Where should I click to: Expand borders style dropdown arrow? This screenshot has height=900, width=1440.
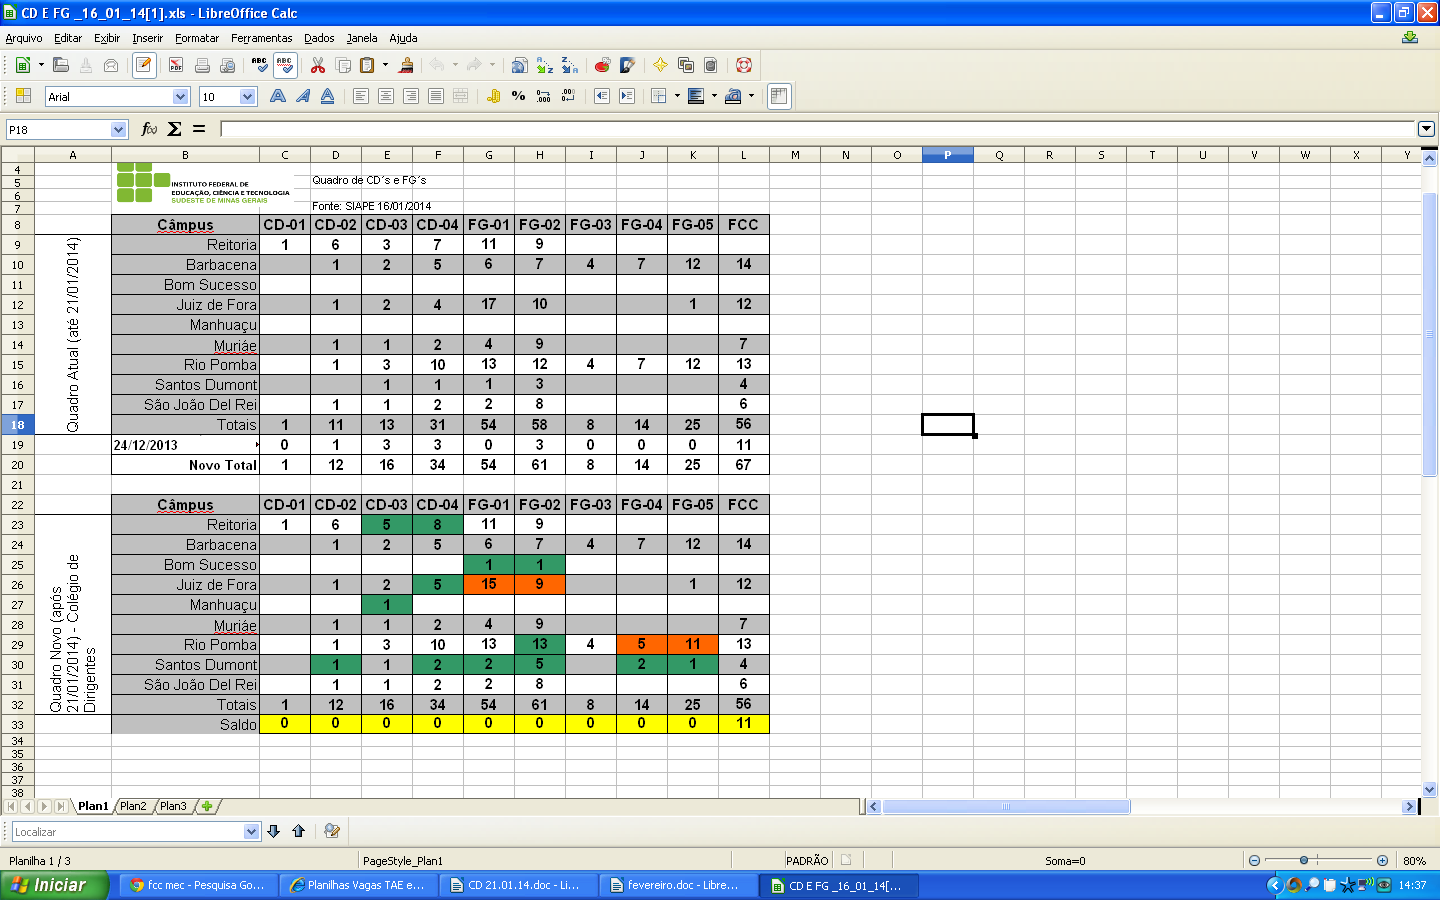[677, 96]
